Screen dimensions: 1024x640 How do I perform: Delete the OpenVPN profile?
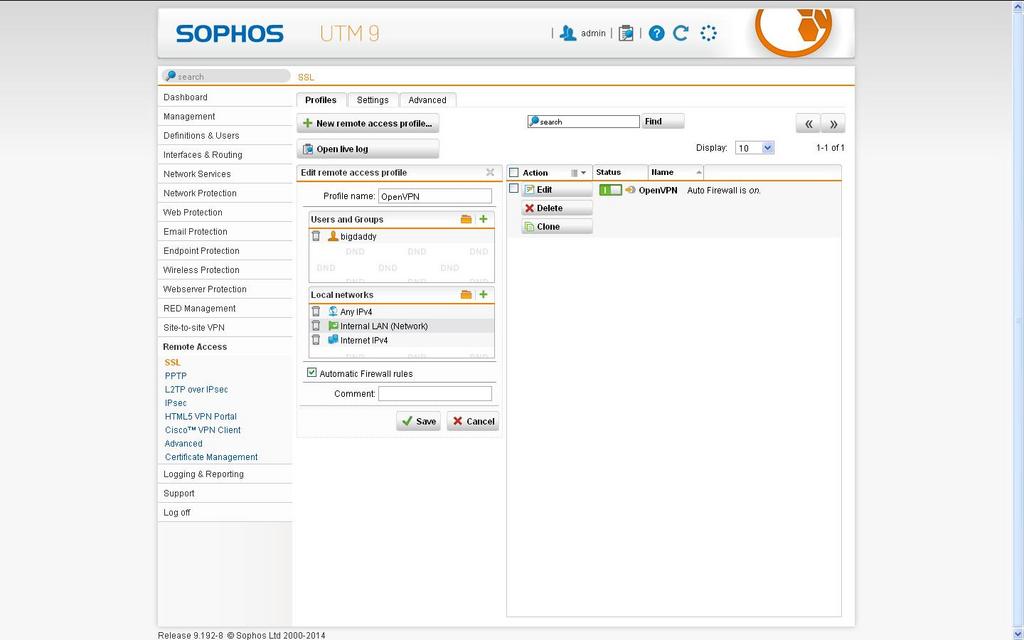coord(557,208)
